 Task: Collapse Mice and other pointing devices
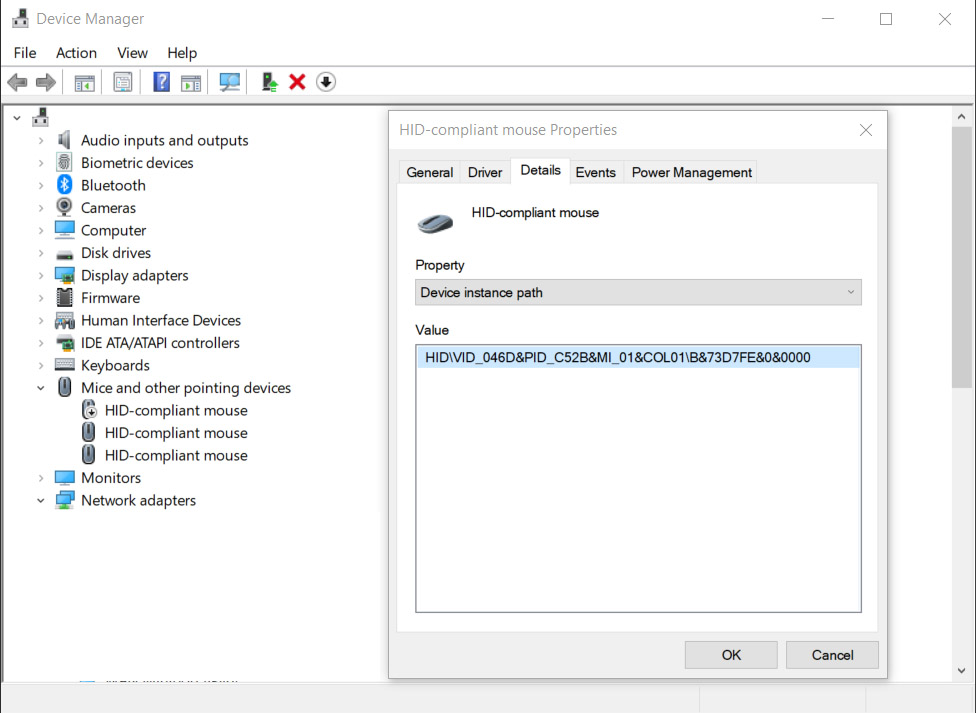(x=41, y=388)
